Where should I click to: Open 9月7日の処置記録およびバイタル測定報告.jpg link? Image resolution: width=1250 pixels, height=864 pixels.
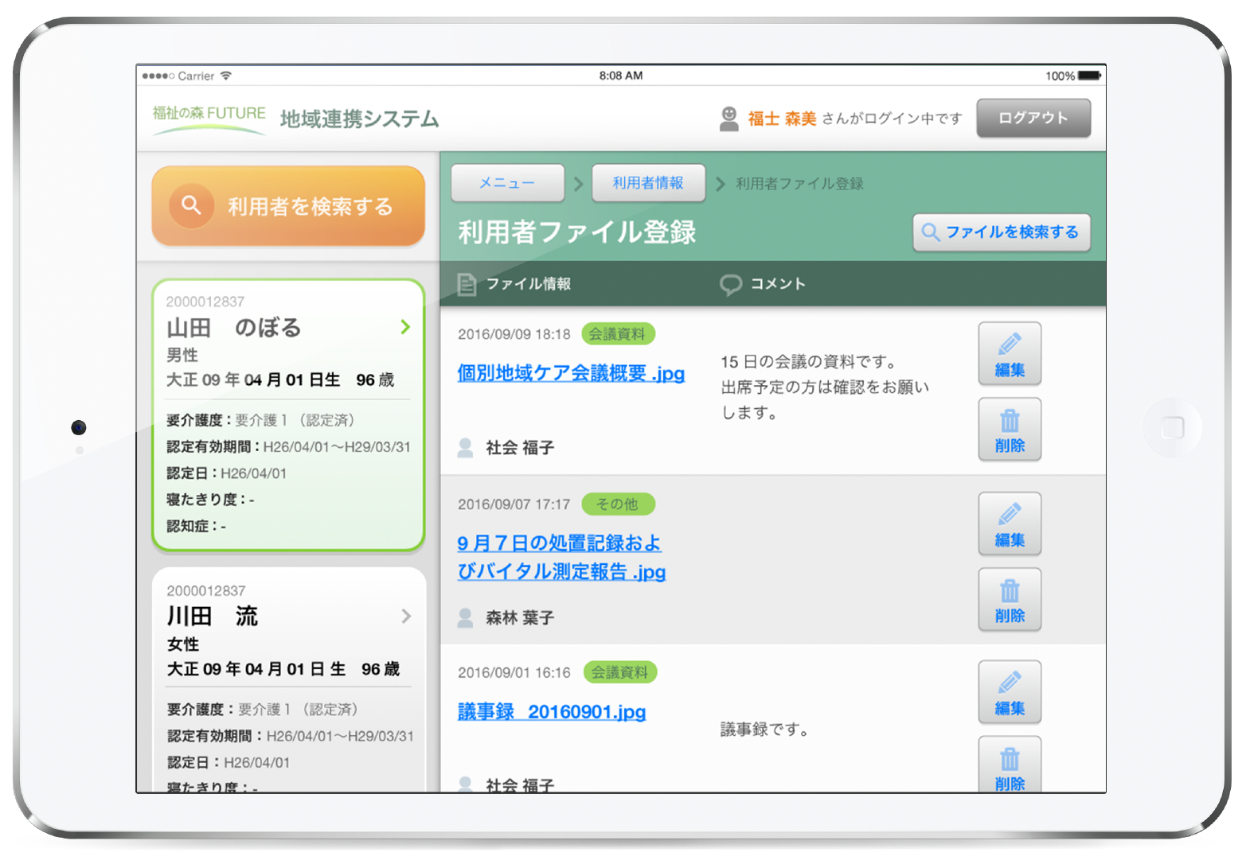pos(560,558)
